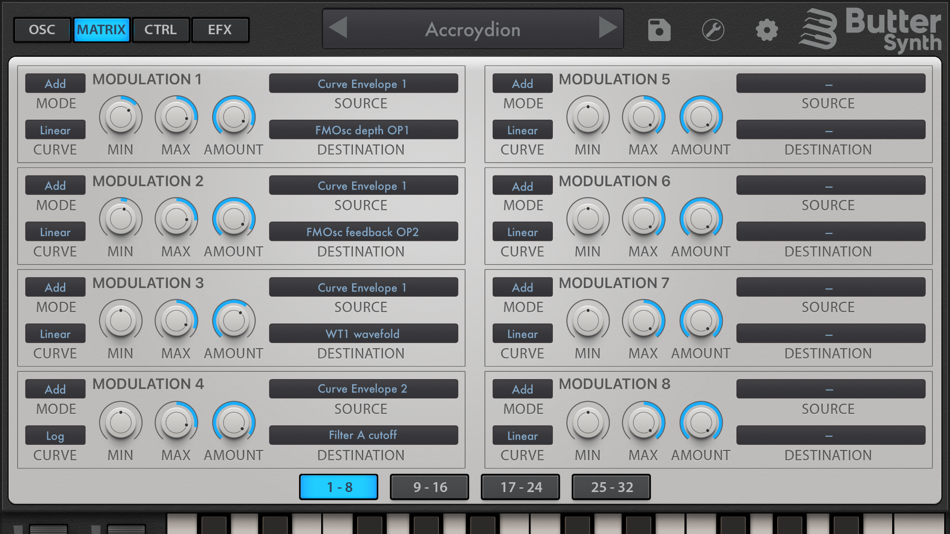Click Modulation 3 MIN knob
Screen dimensions: 950x534
(x=121, y=321)
